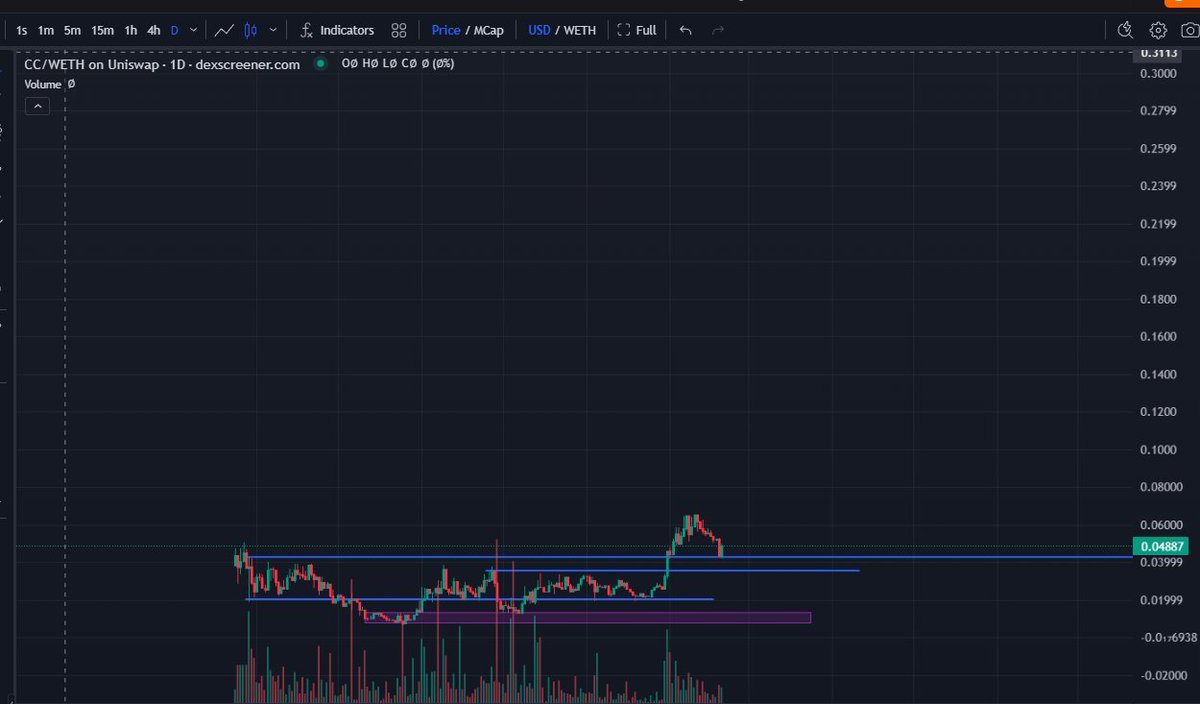The image size is (1200, 704).
Task: Show prices in USD
Action: 539,30
